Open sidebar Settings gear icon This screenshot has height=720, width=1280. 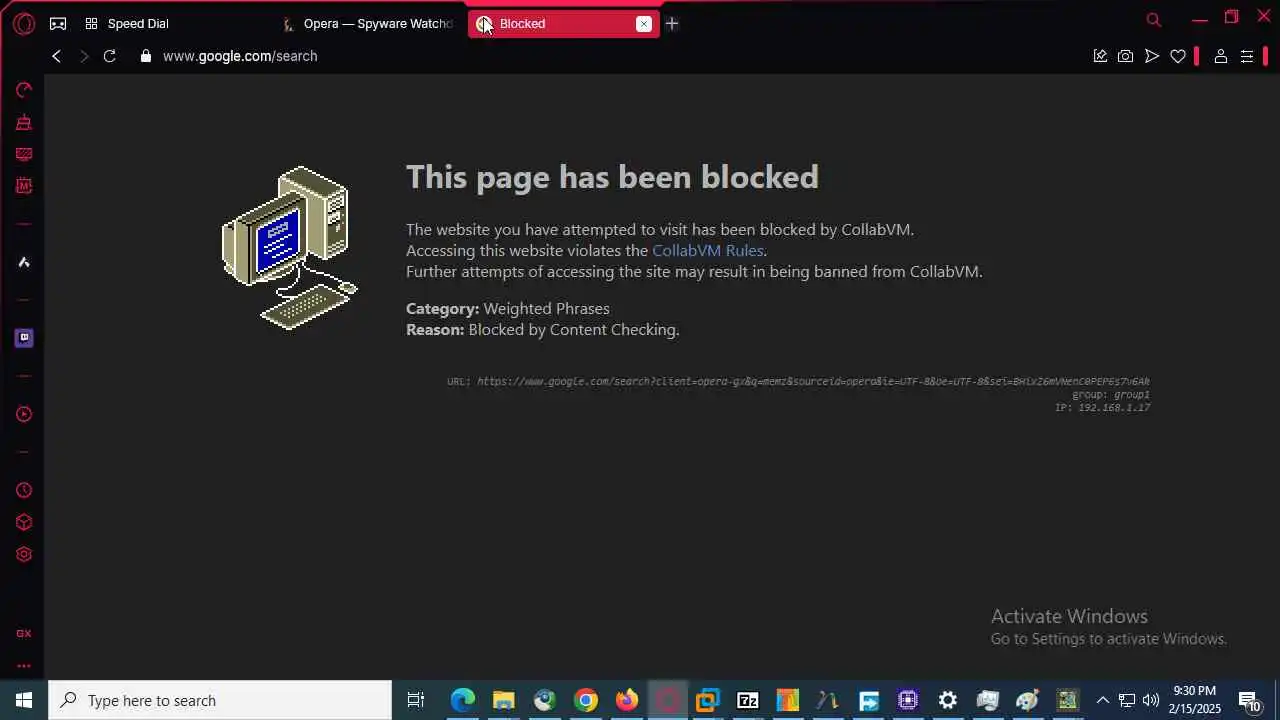click(x=24, y=554)
